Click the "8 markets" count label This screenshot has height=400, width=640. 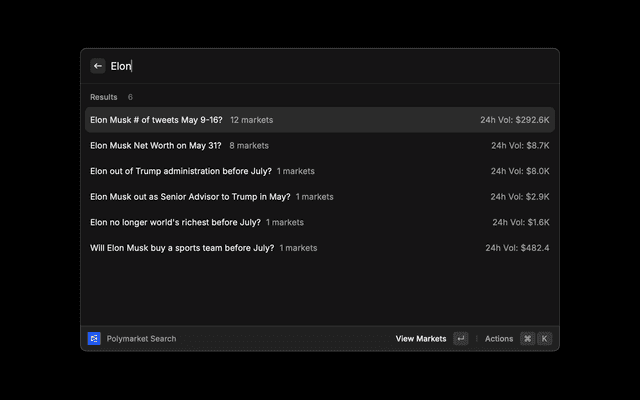pyautogui.click(x=249, y=146)
